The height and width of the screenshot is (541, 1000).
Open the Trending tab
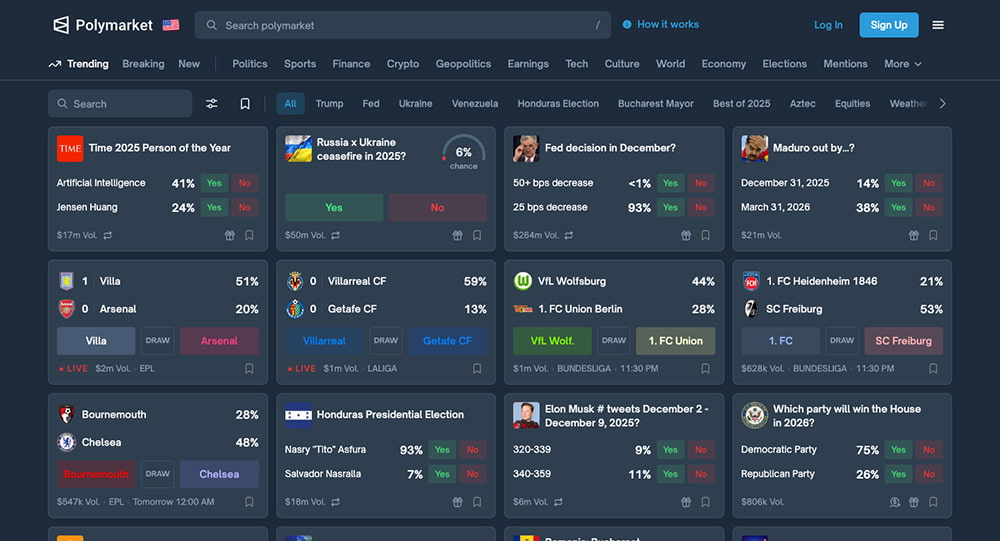pyautogui.click(x=78, y=64)
